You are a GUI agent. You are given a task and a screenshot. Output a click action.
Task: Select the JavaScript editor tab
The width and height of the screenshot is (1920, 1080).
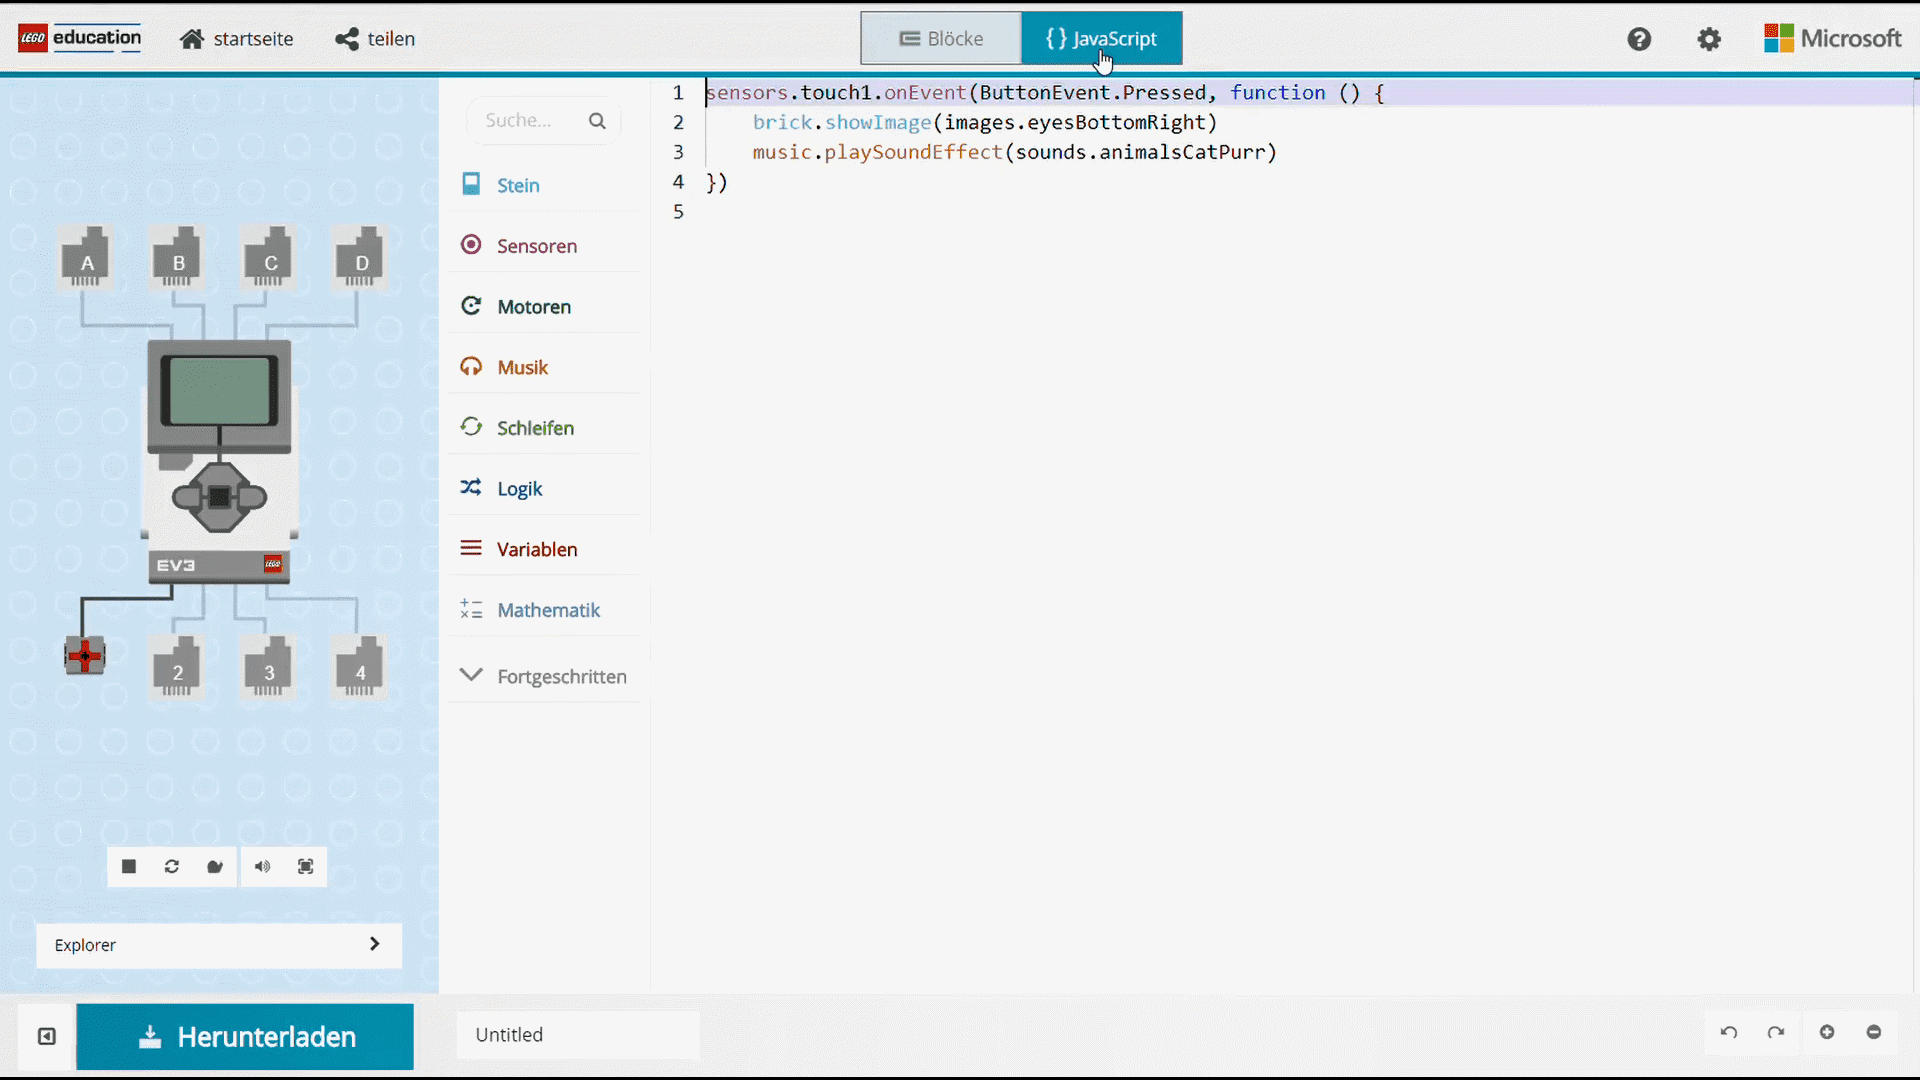pos(1101,39)
